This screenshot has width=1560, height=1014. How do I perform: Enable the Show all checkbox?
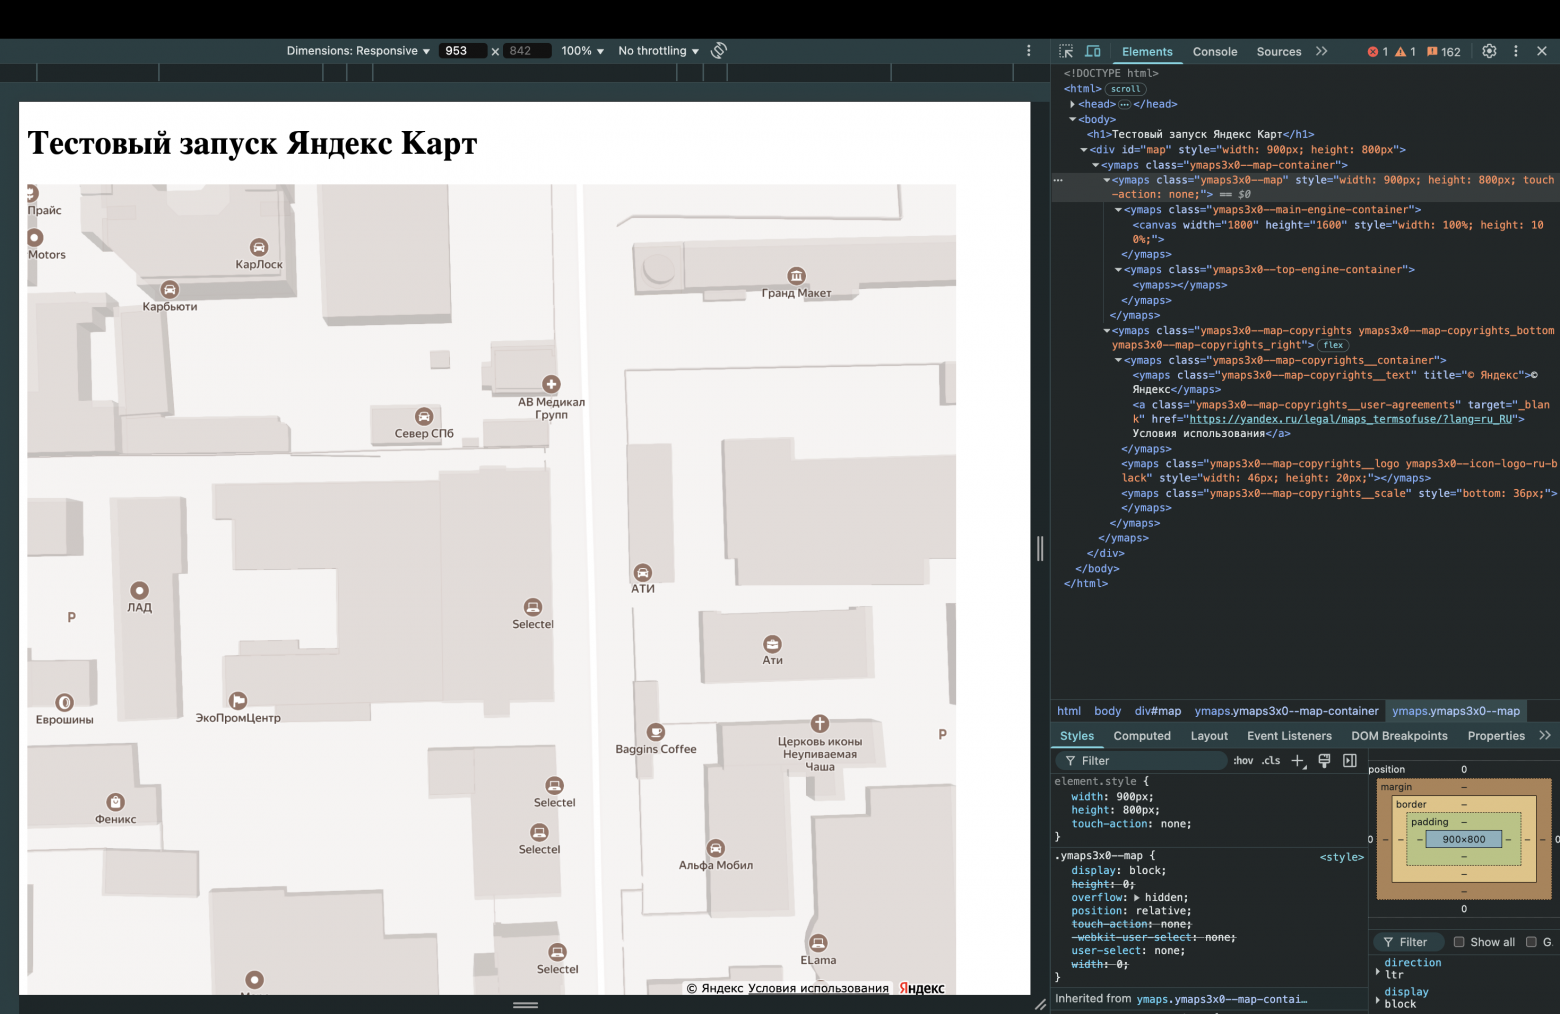click(1459, 942)
